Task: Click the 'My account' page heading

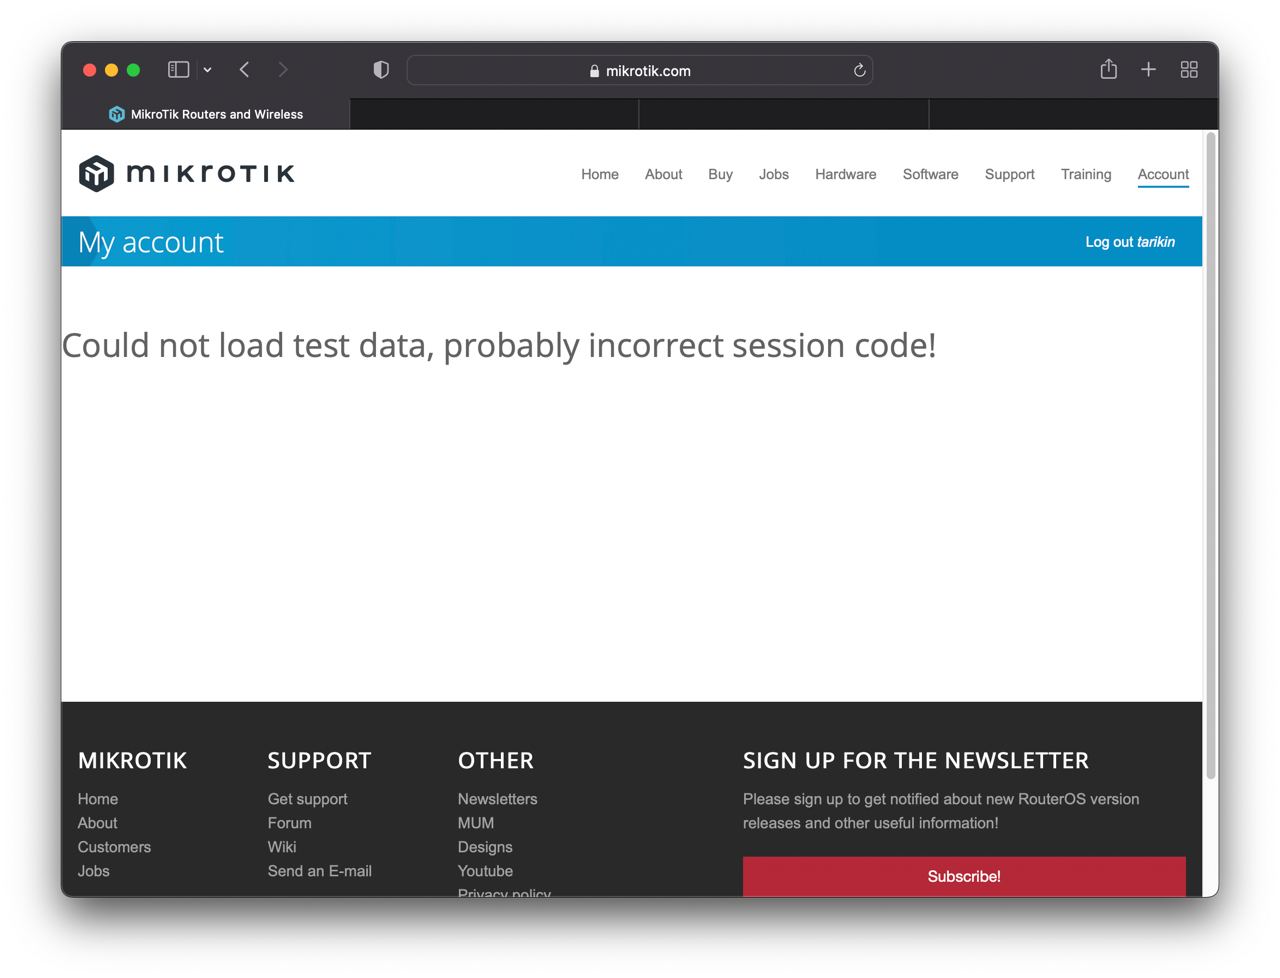Action: 151,242
